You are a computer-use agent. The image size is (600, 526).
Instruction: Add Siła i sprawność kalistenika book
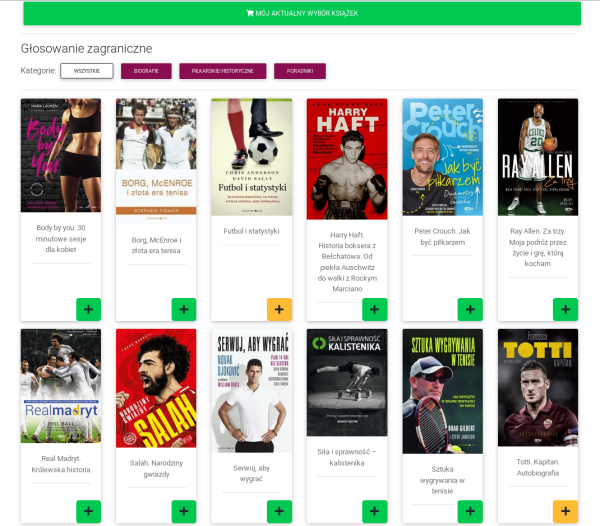point(375,511)
